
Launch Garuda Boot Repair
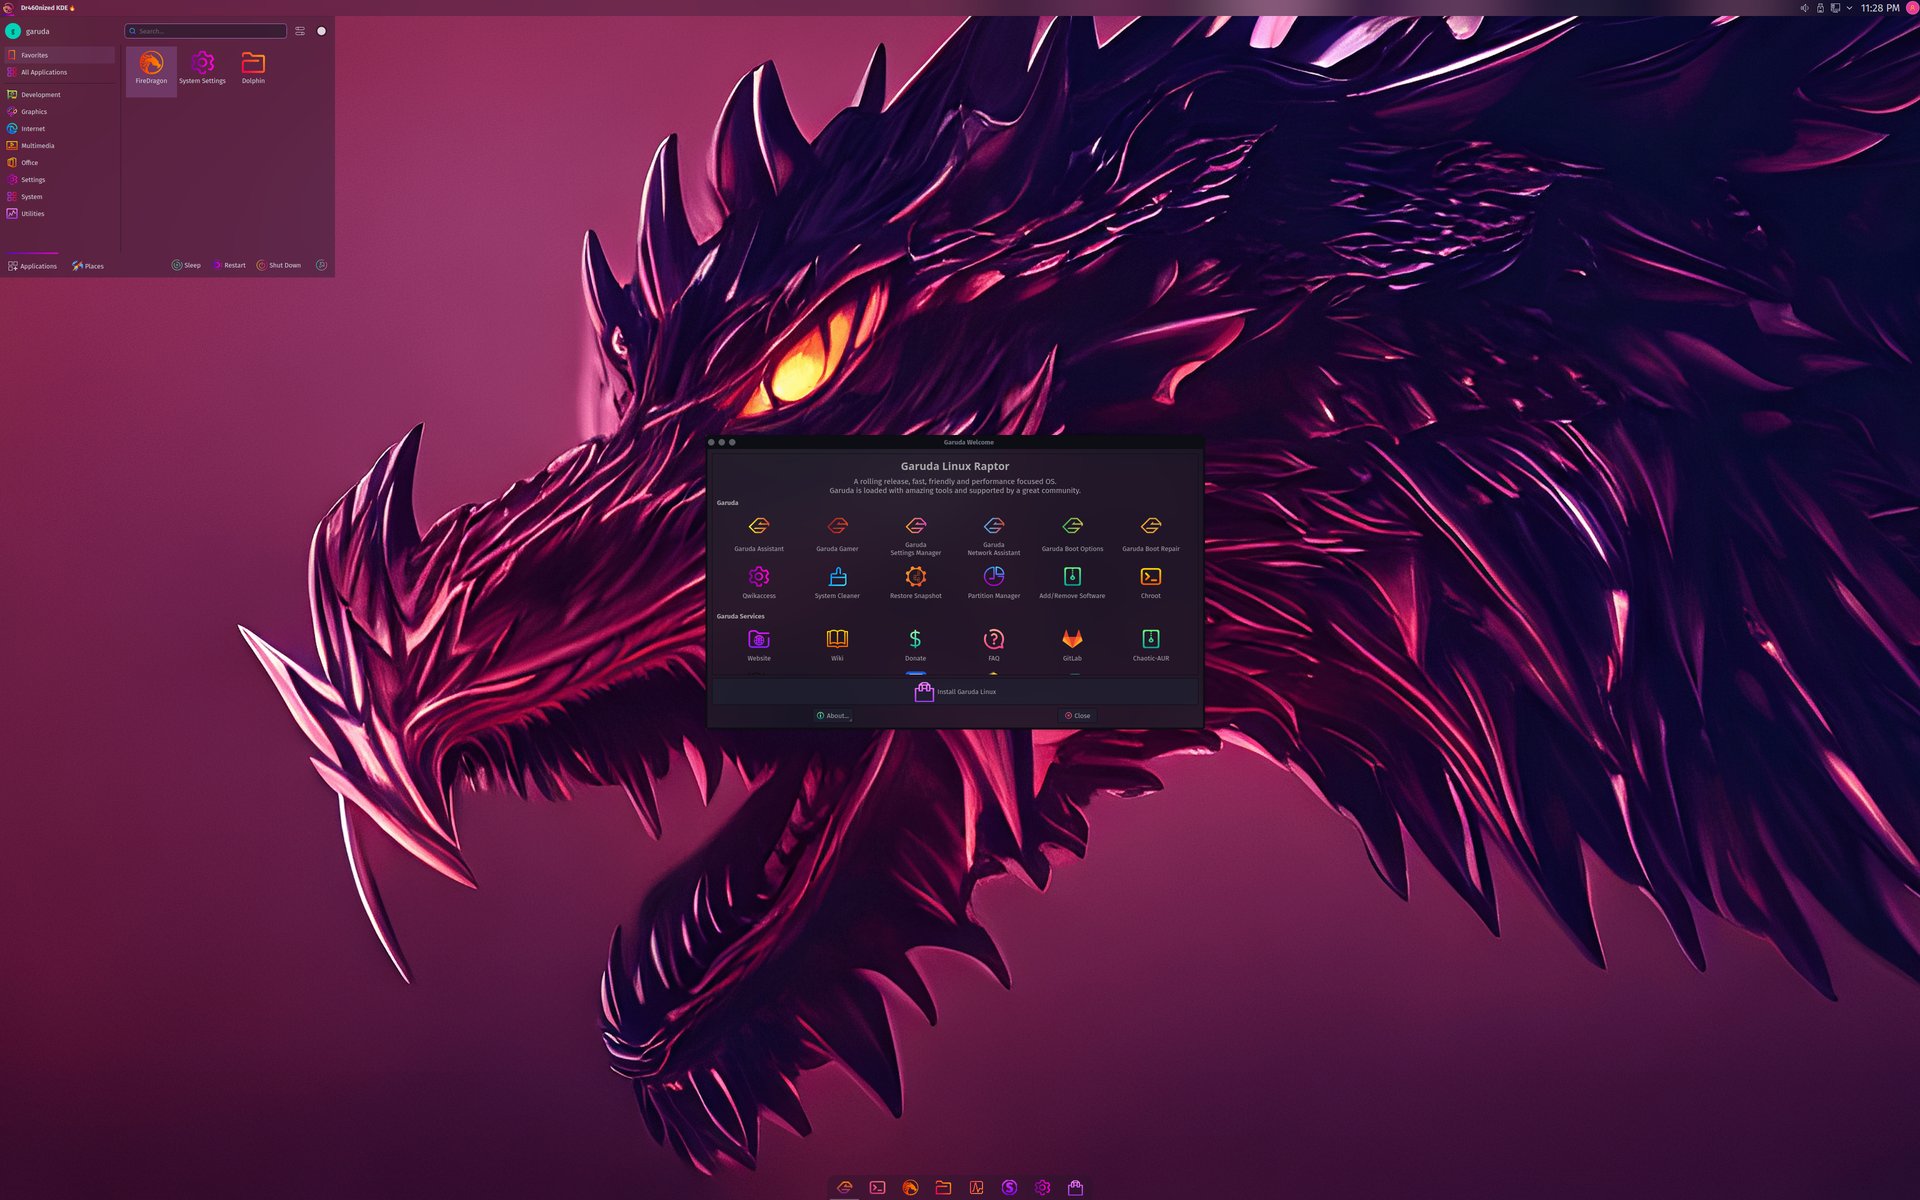tap(1150, 525)
